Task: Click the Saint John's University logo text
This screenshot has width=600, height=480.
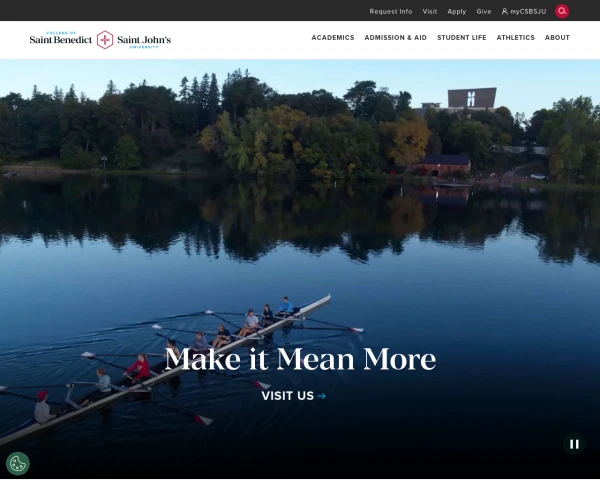Action: (144, 40)
